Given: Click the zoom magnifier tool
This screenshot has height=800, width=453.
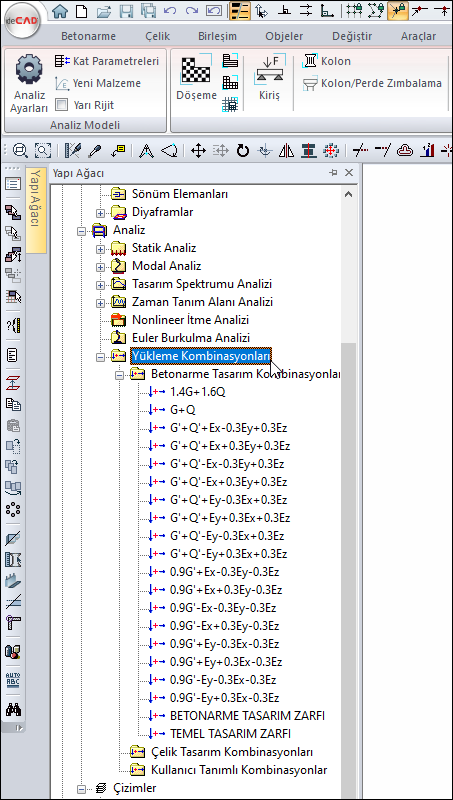Looking at the screenshot, I should 20,151.
